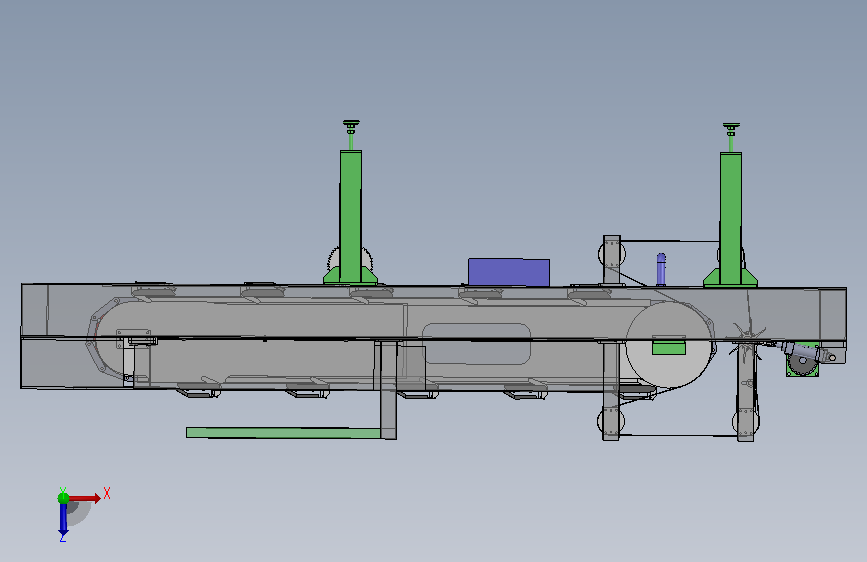
Task: Select the long green horizontal bar below the conveyor
Action: coord(284,433)
